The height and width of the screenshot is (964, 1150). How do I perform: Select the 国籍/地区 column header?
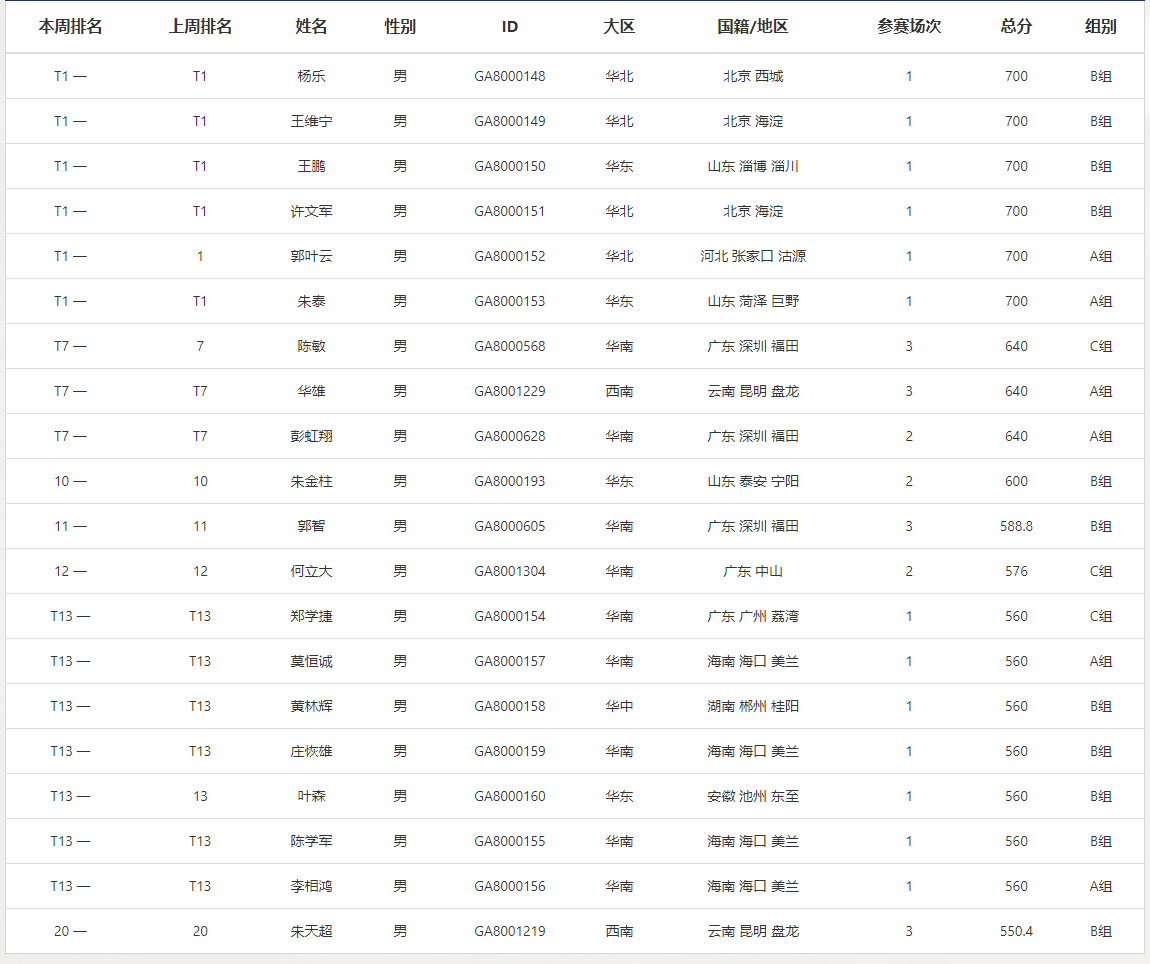point(753,27)
